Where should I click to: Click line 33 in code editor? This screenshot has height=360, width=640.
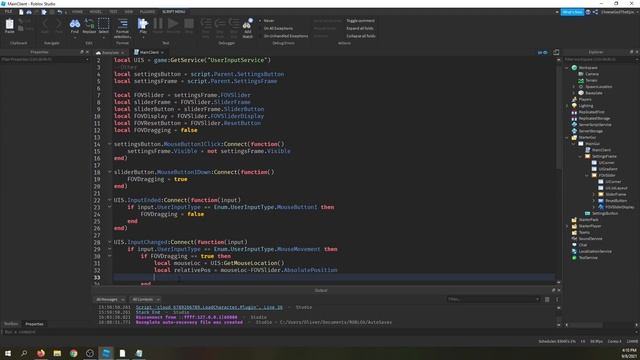[x=334, y=277]
